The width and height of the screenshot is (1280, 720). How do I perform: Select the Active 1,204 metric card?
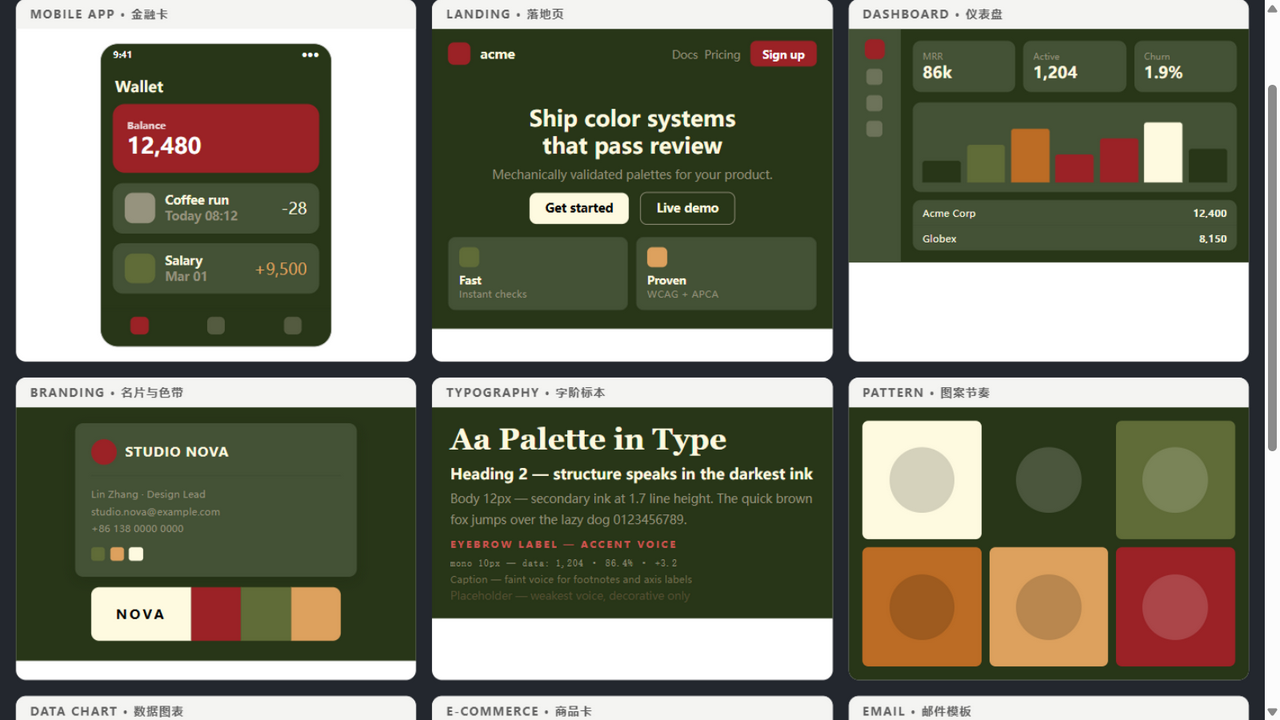pyautogui.click(x=1075, y=66)
